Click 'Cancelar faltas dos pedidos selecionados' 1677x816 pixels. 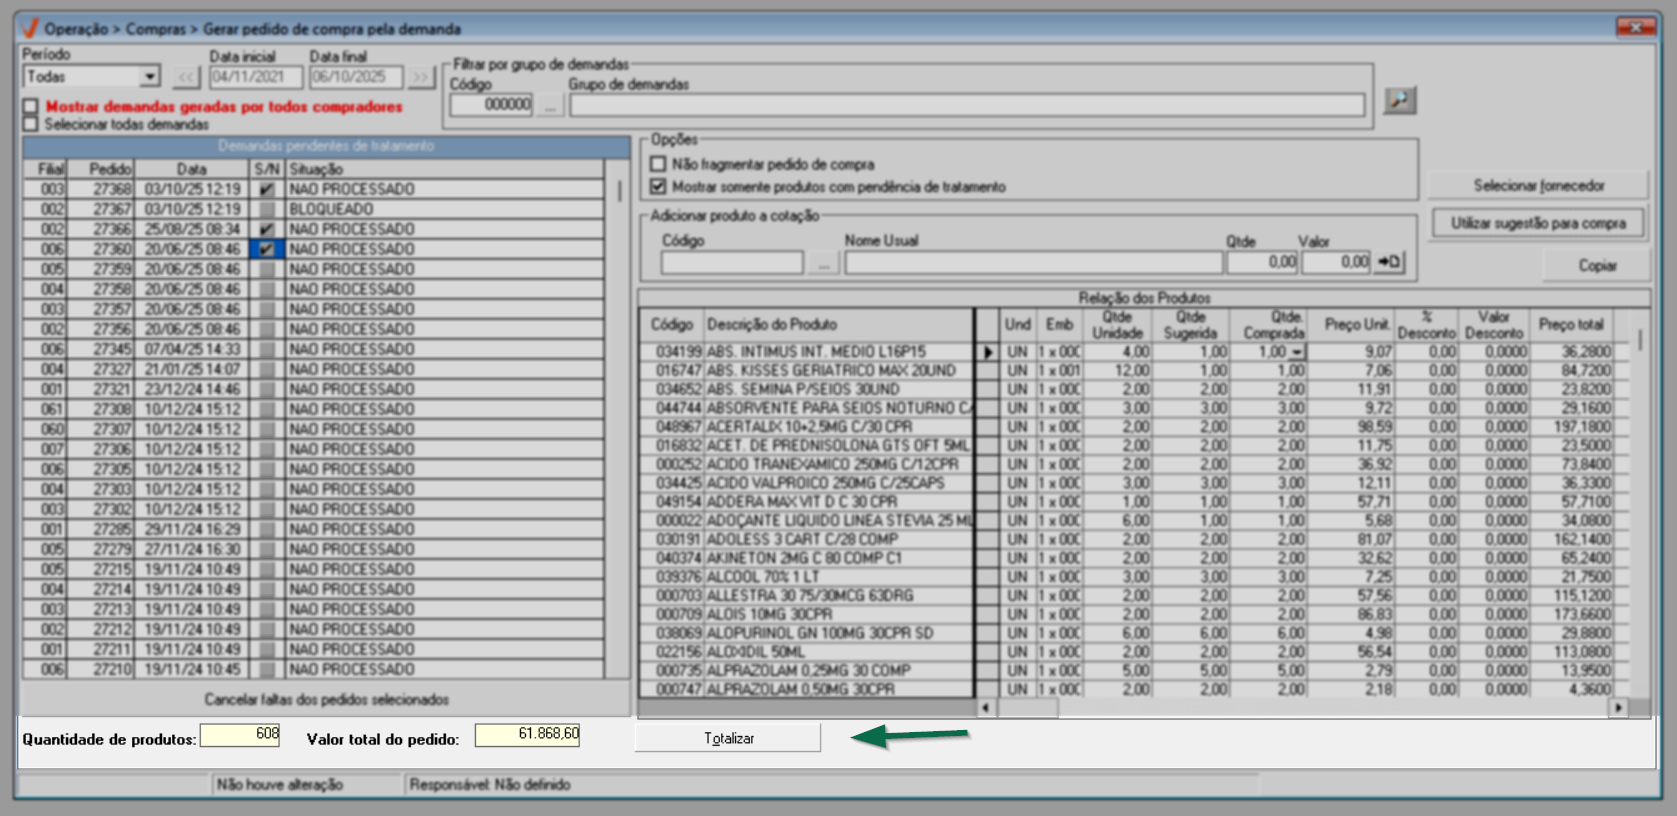point(326,699)
